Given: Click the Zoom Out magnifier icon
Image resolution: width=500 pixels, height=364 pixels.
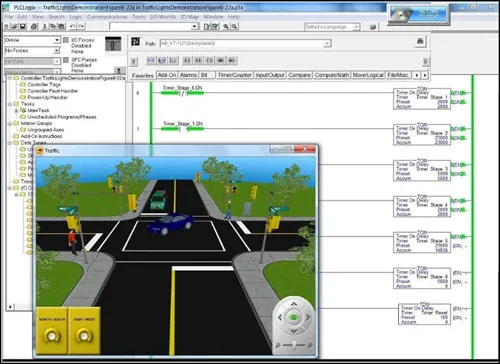Looking at the screenshot, I should pos(234,26).
